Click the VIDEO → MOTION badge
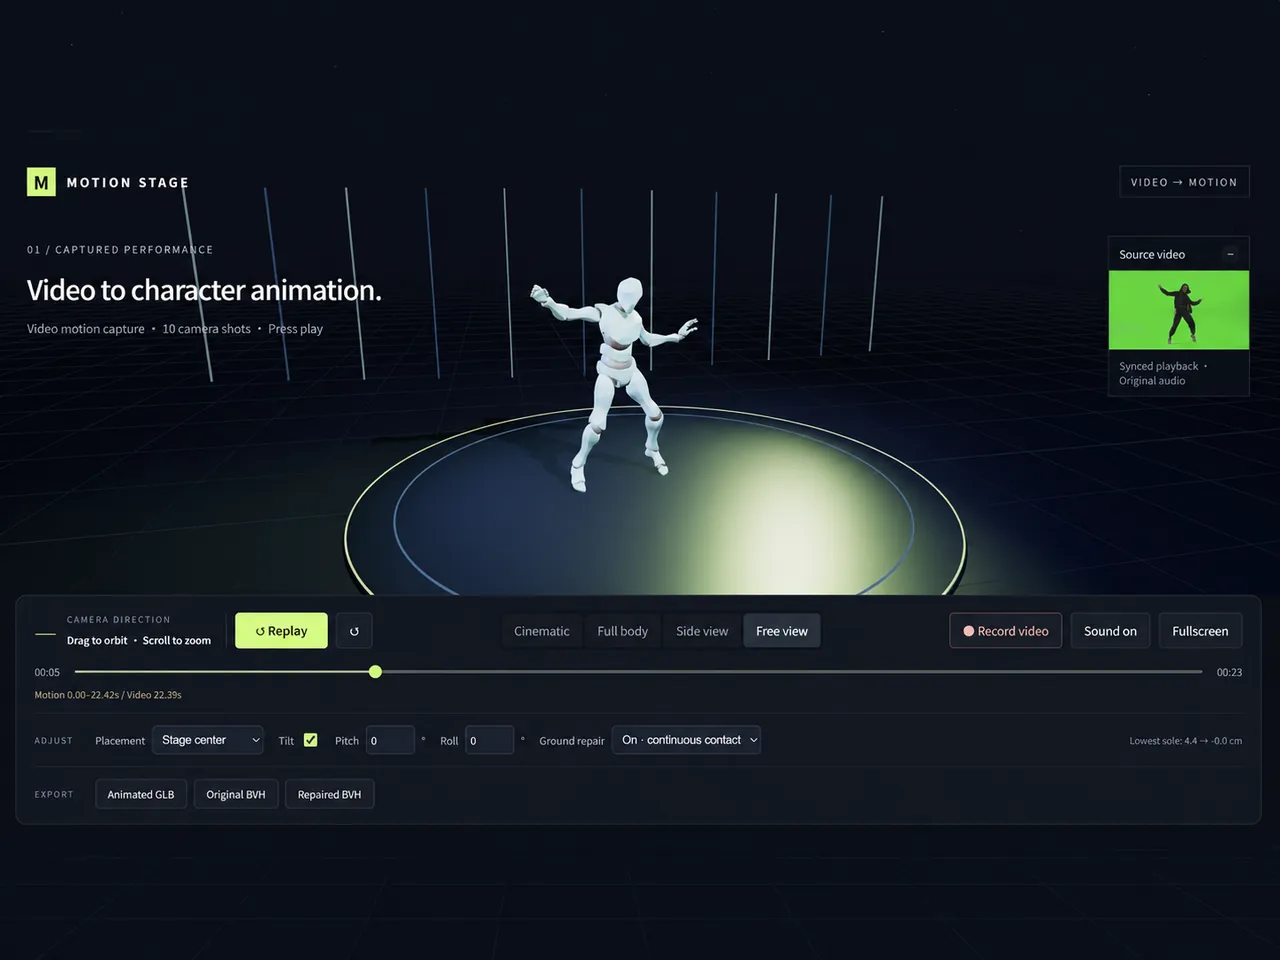Image resolution: width=1280 pixels, height=960 pixels. tap(1184, 182)
